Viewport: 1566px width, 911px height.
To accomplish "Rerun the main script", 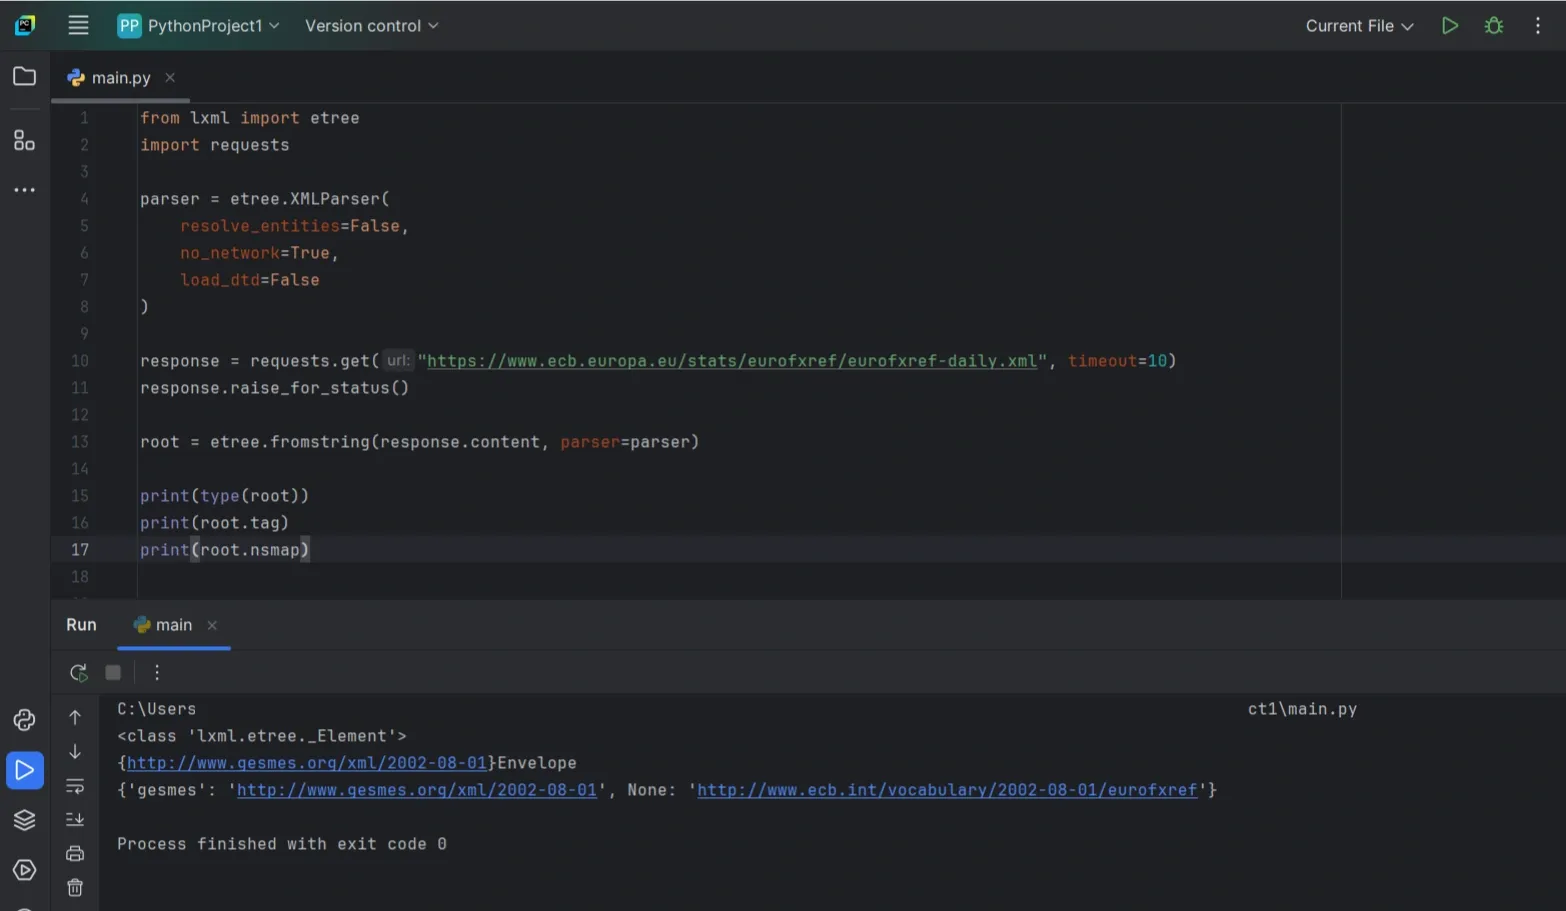I will [78, 672].
